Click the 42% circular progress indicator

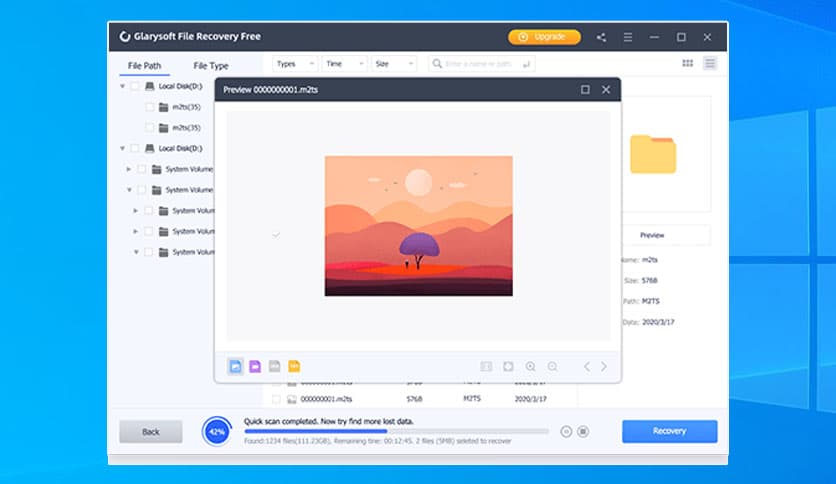click(216, 432)
